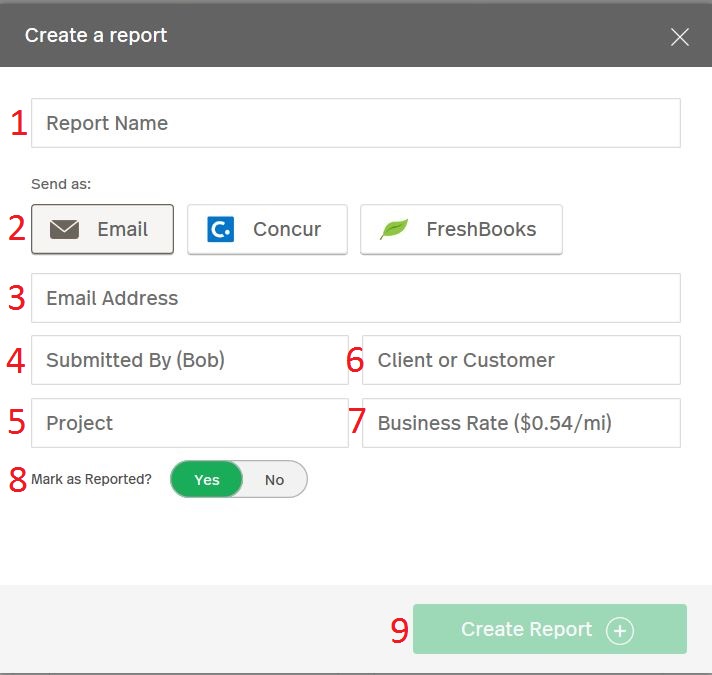Image resolution: width=712 pixels, height=675 pixels.
Task: Click the green FreshBooks leaf icon
Action: (x=394, y=229)
